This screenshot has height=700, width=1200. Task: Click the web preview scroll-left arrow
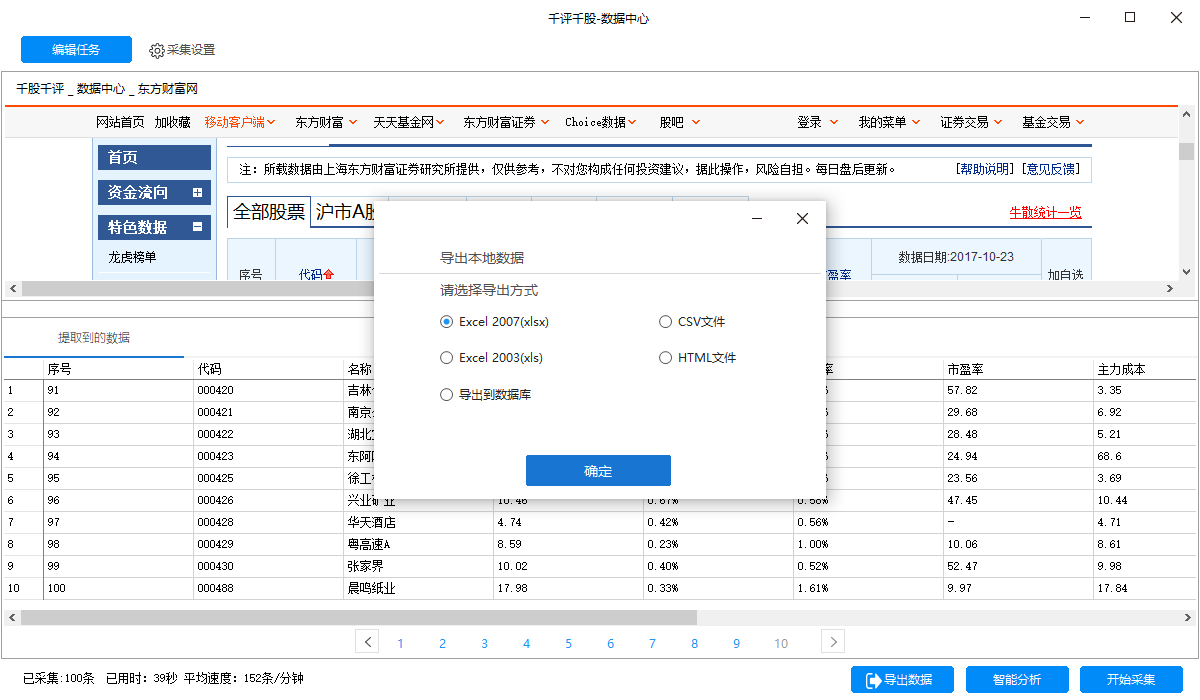click(x=11, y=288)
